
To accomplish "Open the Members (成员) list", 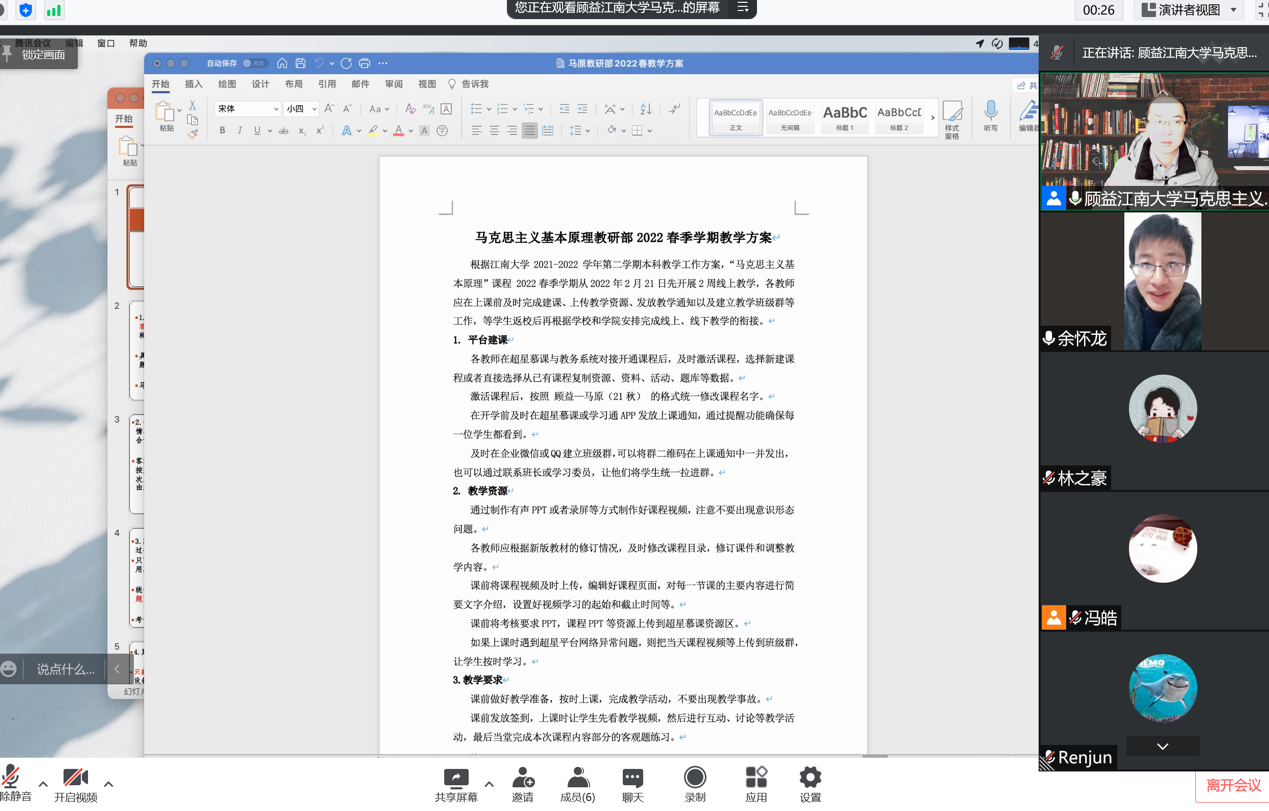I will tap(577, 778).
